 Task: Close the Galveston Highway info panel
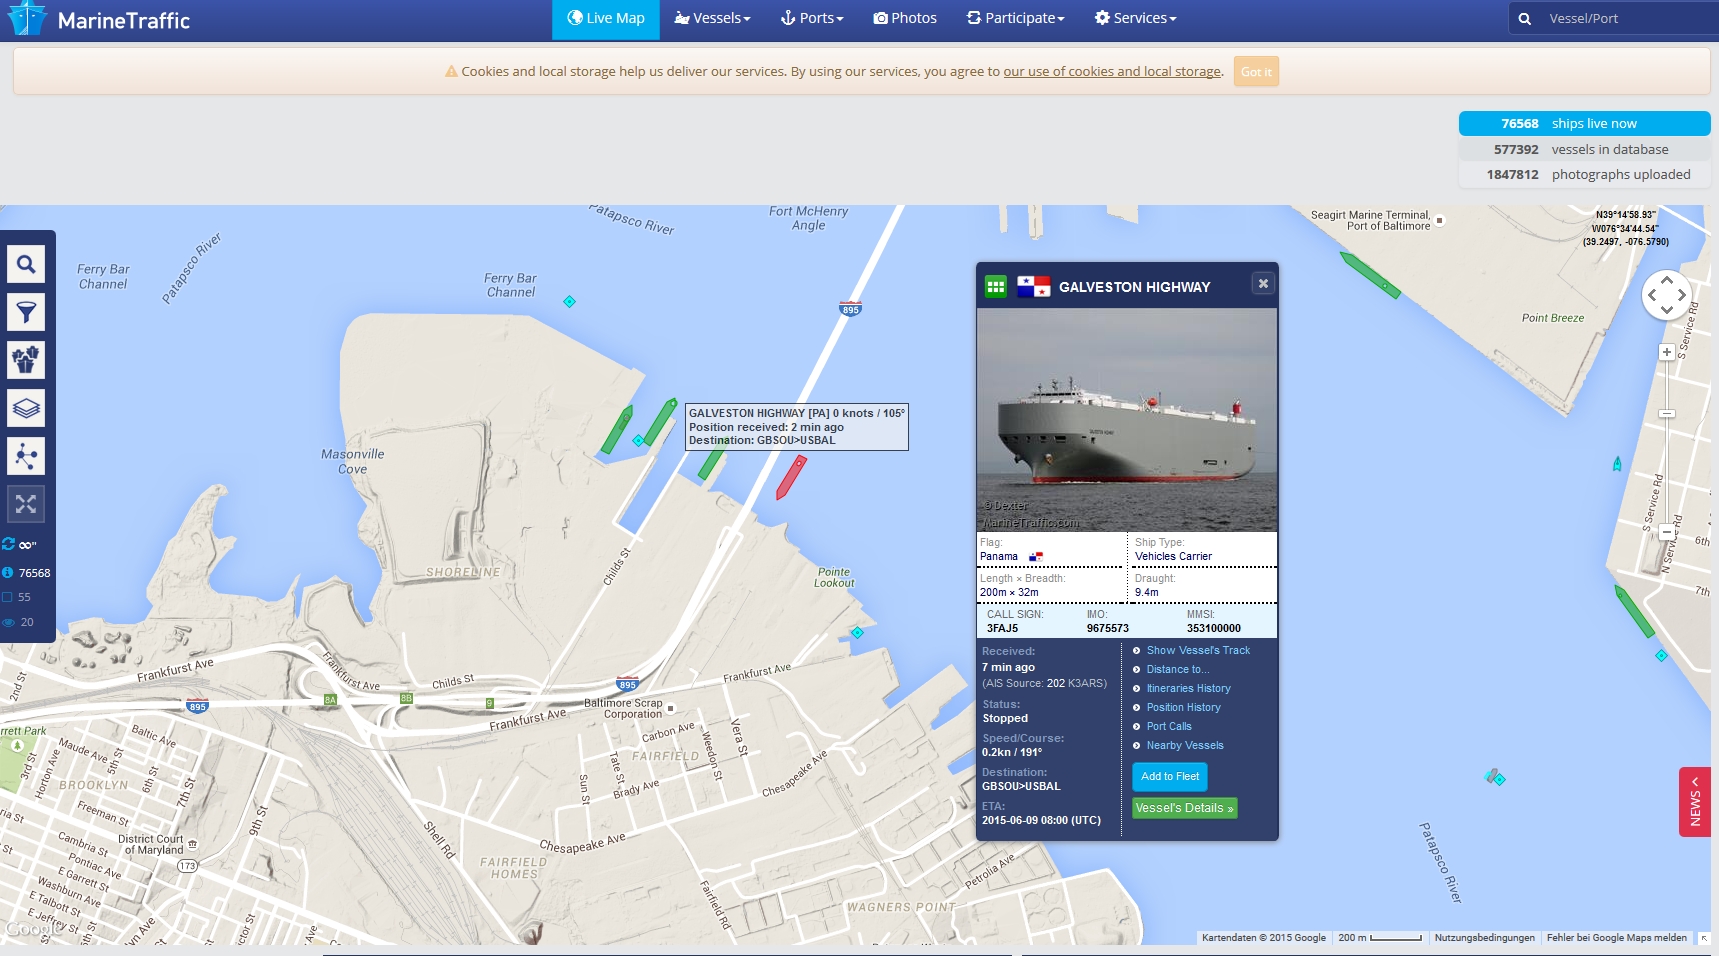point(1263,284)
